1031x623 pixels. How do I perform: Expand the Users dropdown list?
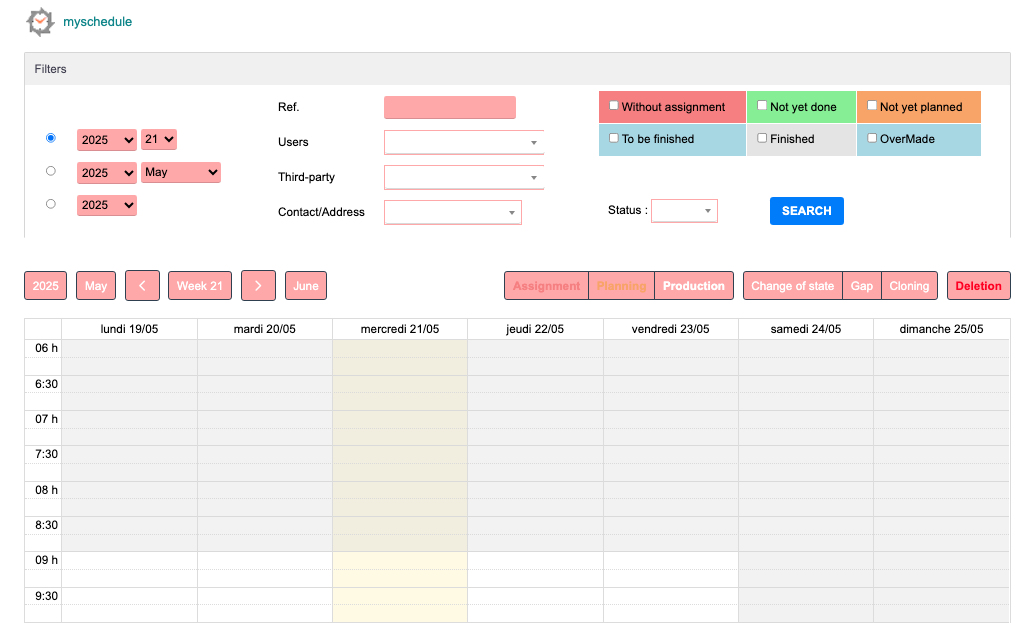coord(463,143)
